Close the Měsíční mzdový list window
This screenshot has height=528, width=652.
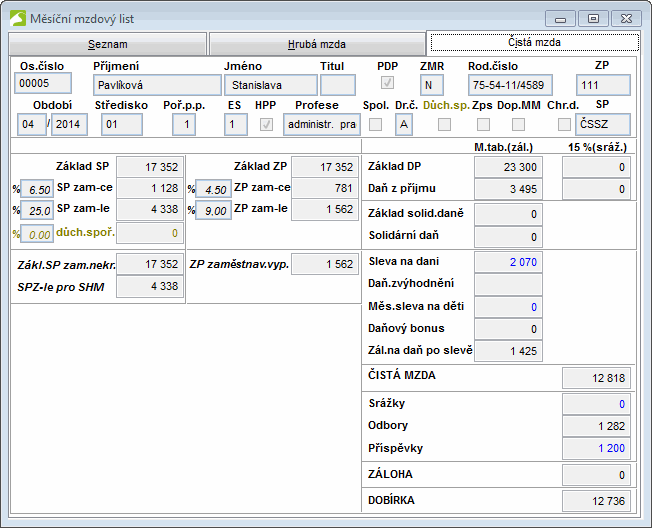click(626, 18)
